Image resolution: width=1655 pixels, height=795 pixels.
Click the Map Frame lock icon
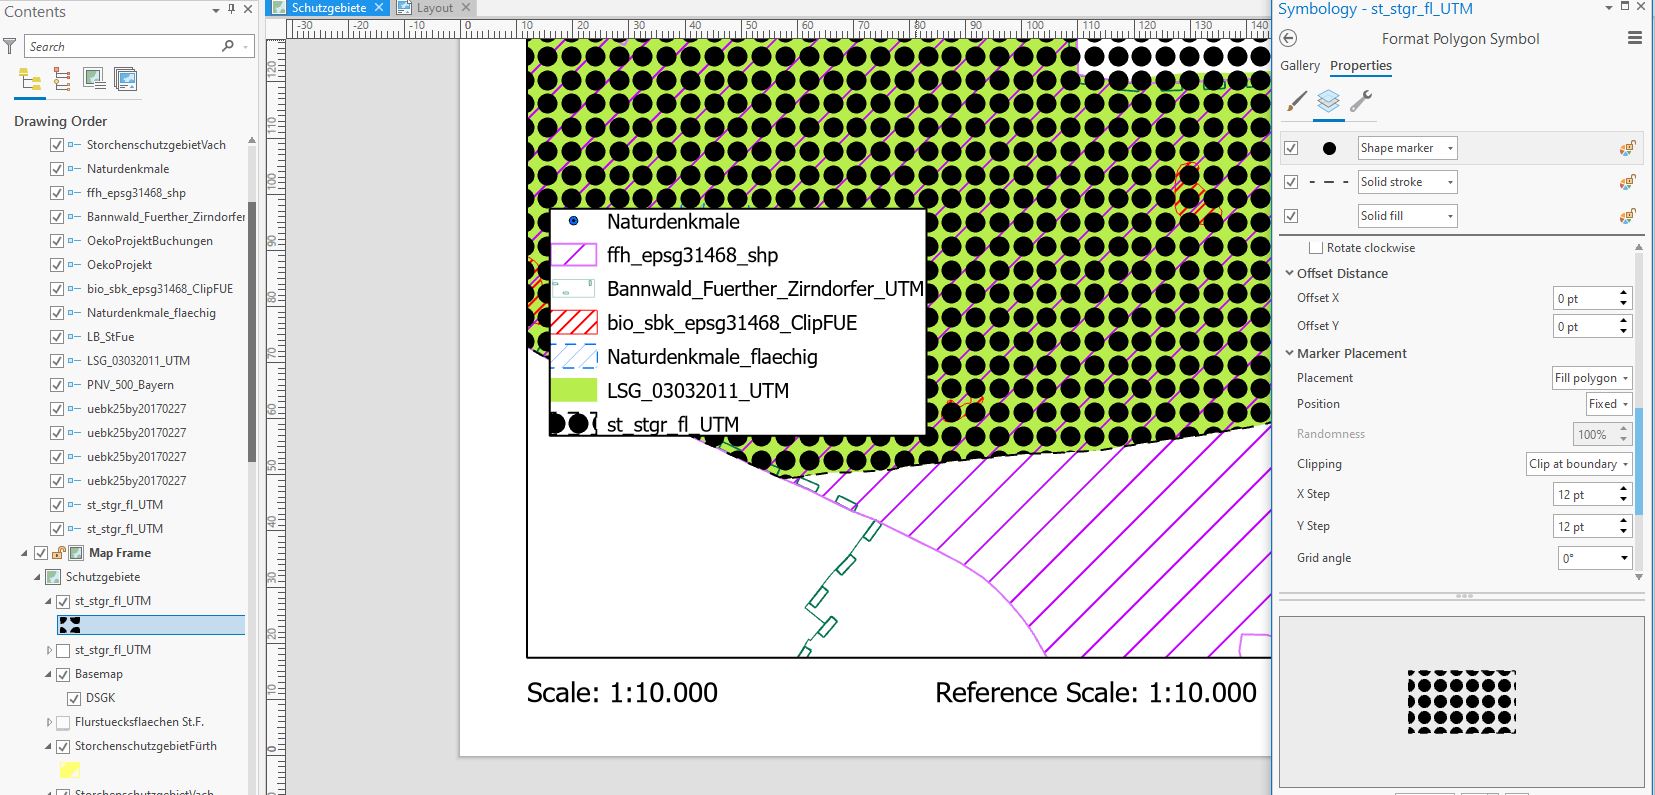[x=59, y=553]
